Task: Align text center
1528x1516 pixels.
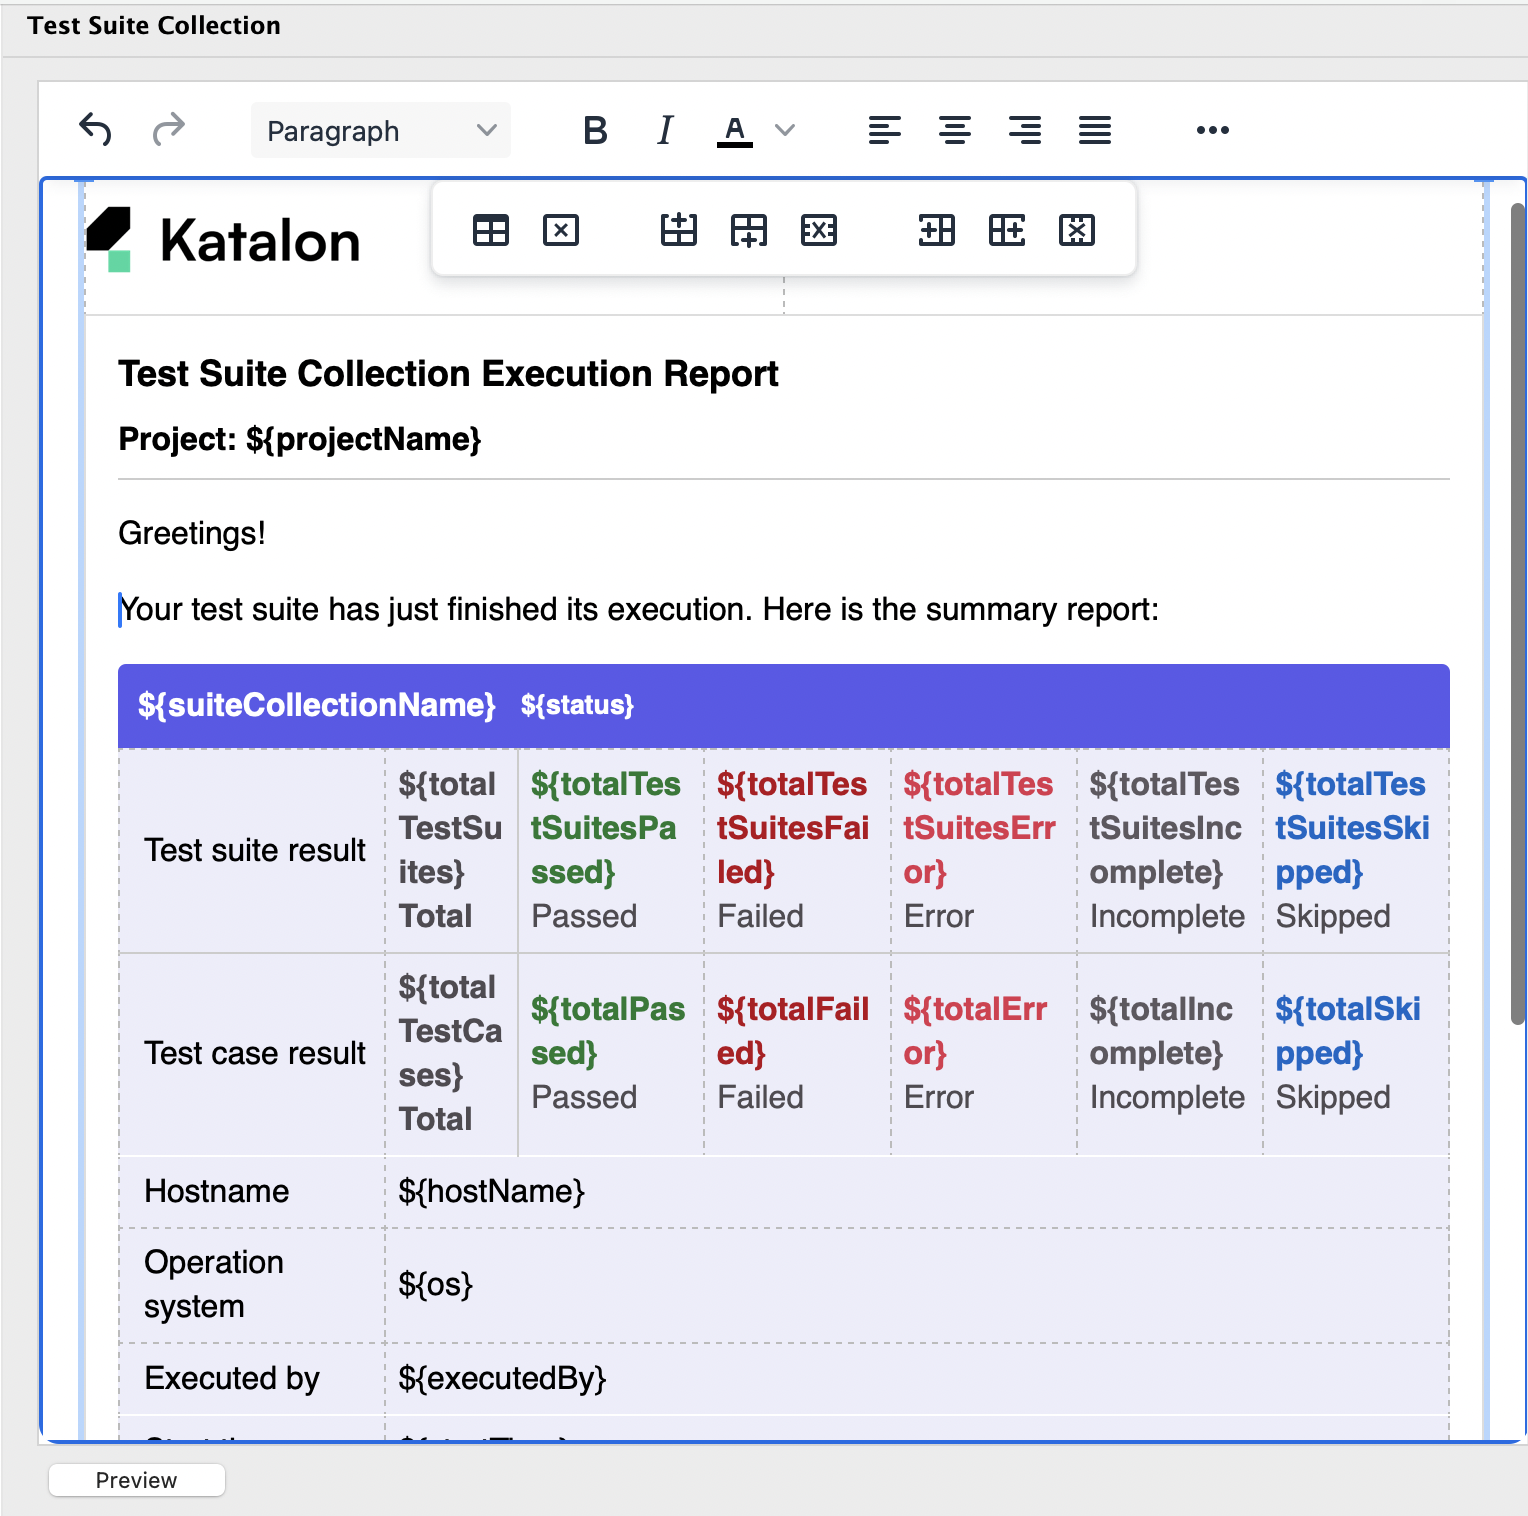Action: coord(955,130)
